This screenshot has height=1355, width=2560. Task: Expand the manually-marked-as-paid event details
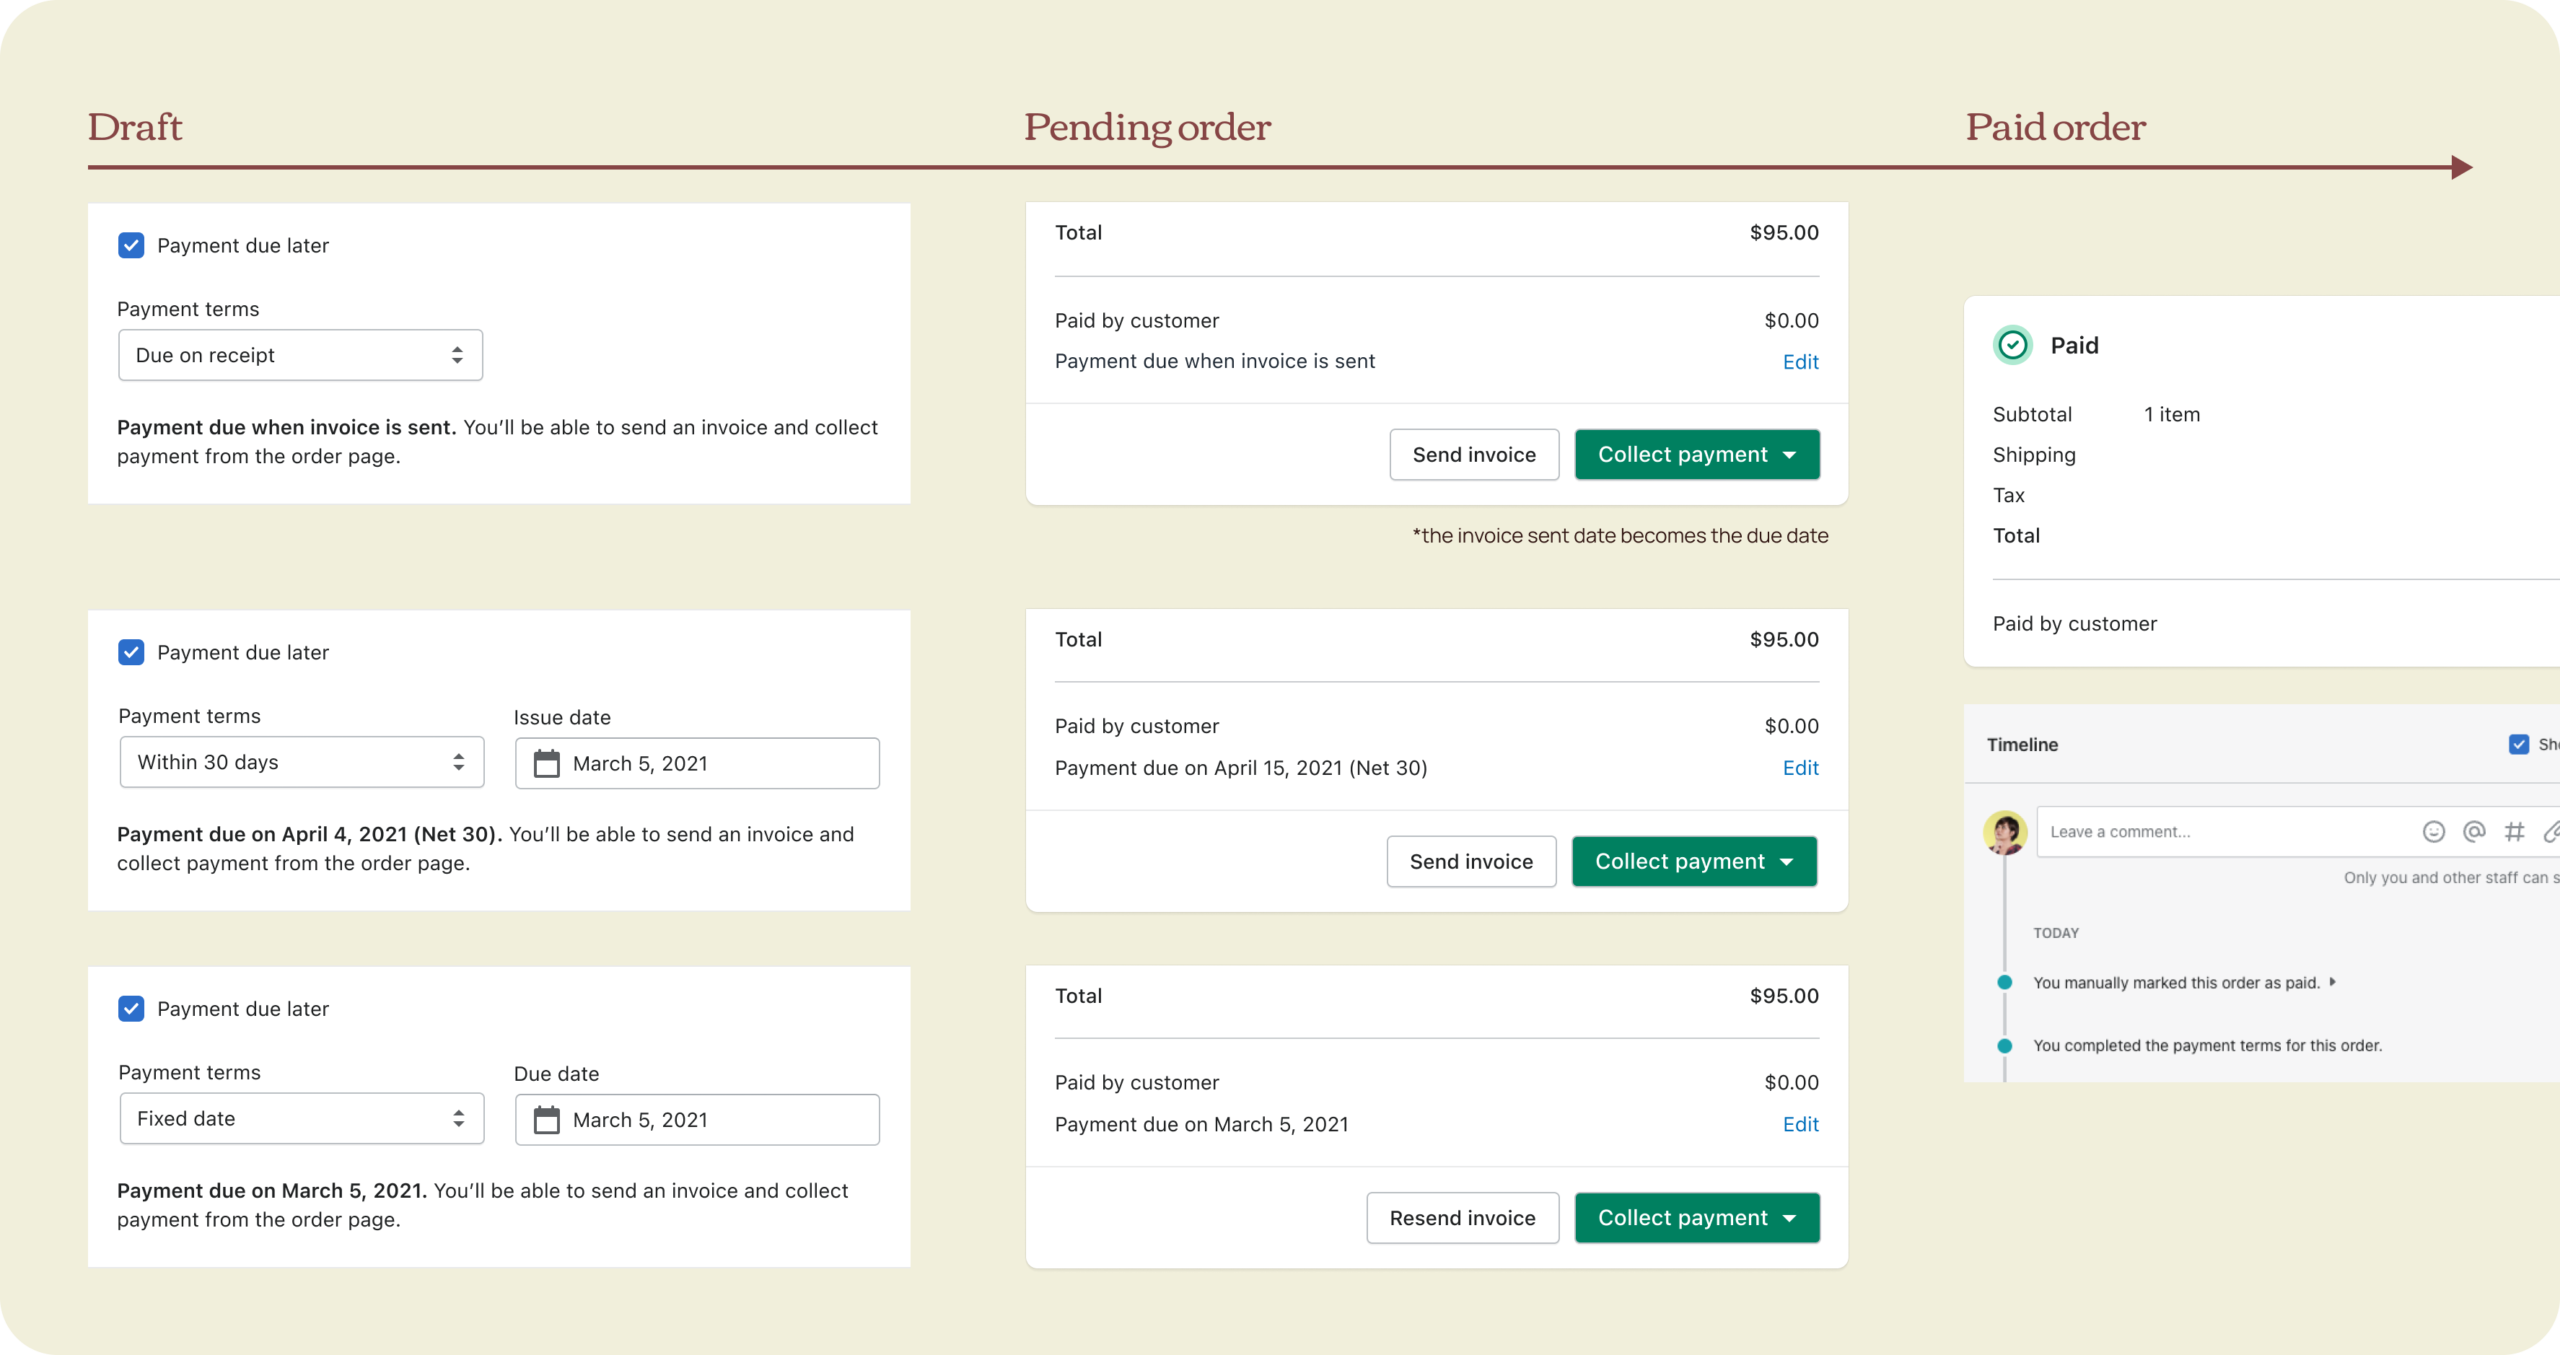pos(2332,982)
